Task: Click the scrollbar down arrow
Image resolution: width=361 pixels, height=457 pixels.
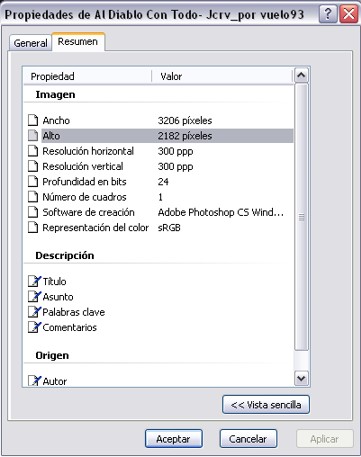Action: pyautogui.click(x=301, y=378)
